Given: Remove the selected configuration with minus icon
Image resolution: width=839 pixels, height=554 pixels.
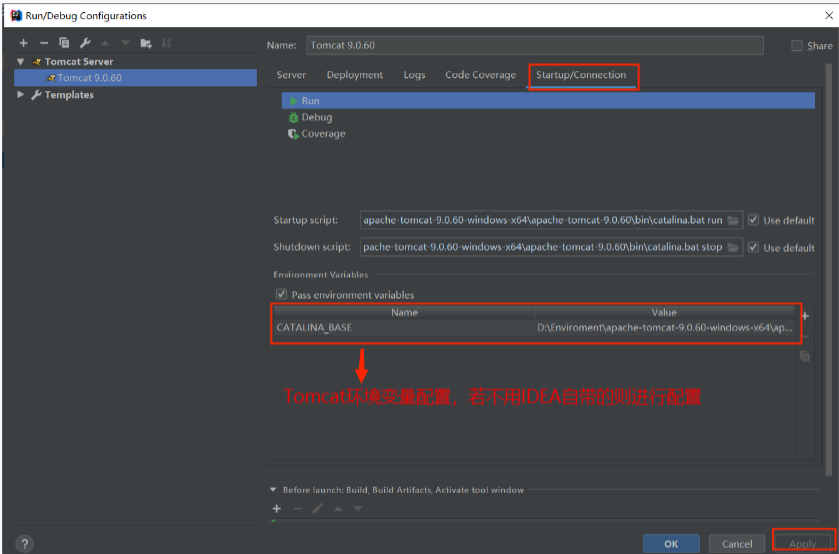Looking at the screenshot, I should pyautogui.click(x=44, y=43).
